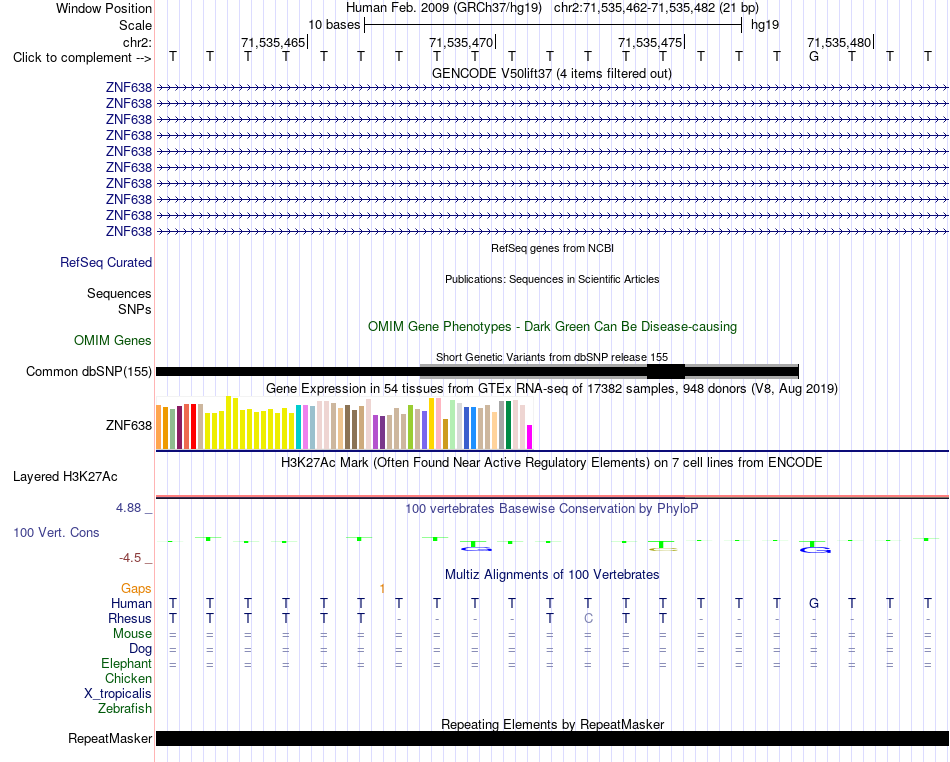The image size is (950, 762).
Task: Select the Elephant species label
Action: click(x=127, y=663)
